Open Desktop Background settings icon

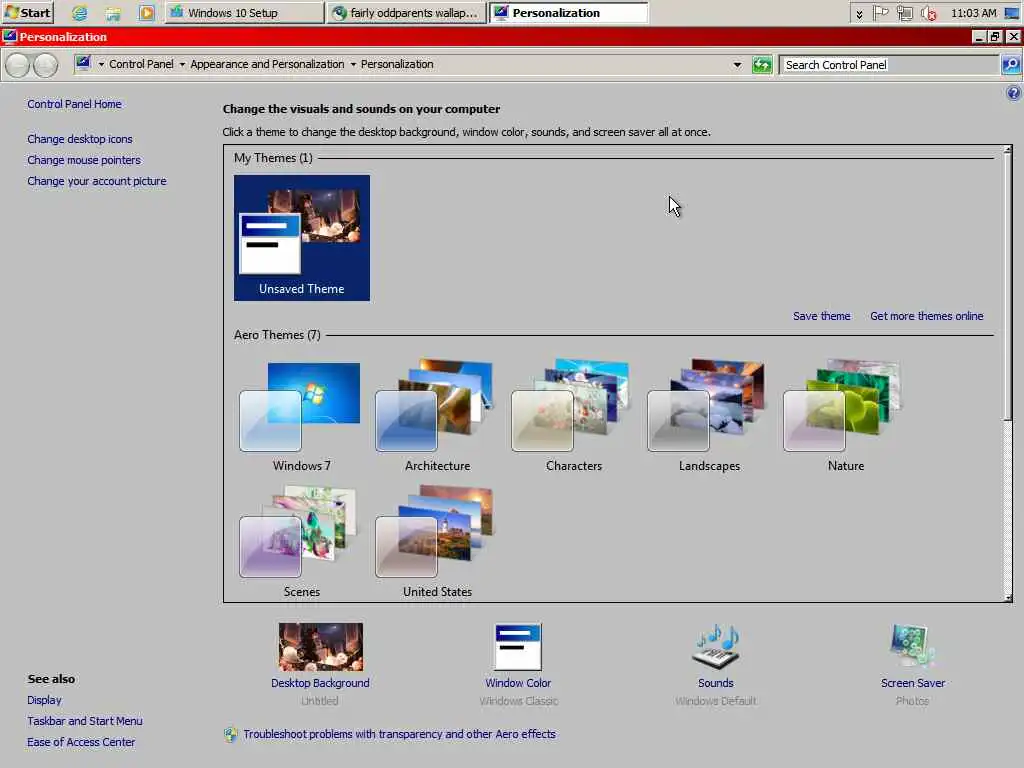pos(321,647)
